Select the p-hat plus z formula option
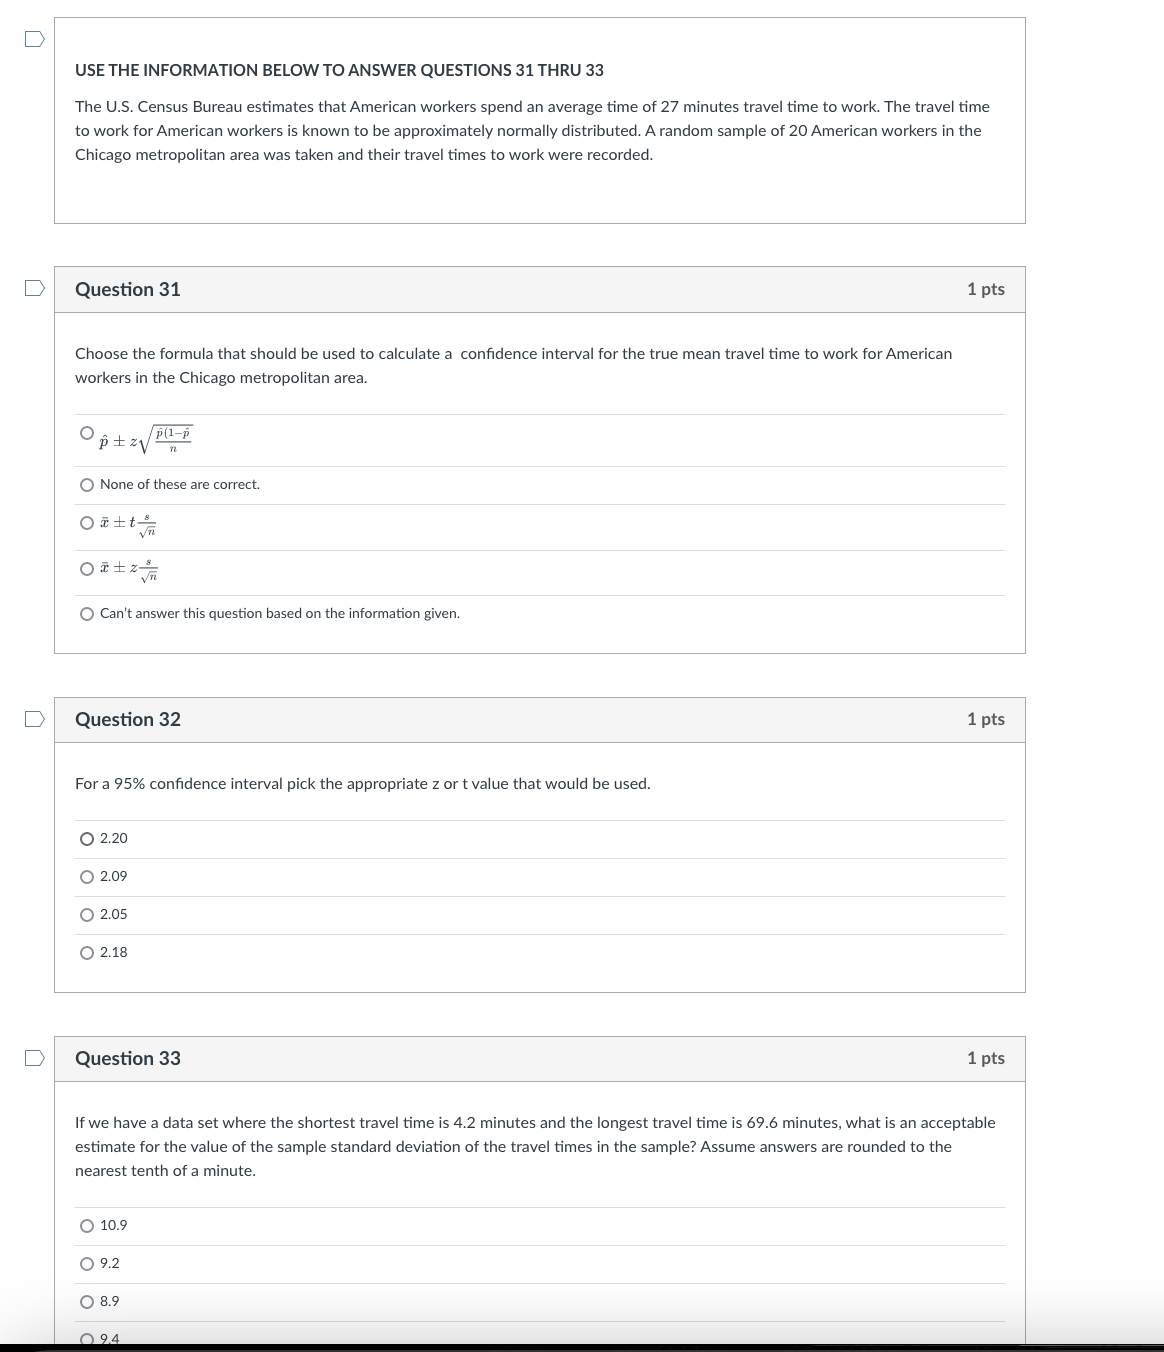Viewport: 1164px width, 1352px height. click(86, 430)
